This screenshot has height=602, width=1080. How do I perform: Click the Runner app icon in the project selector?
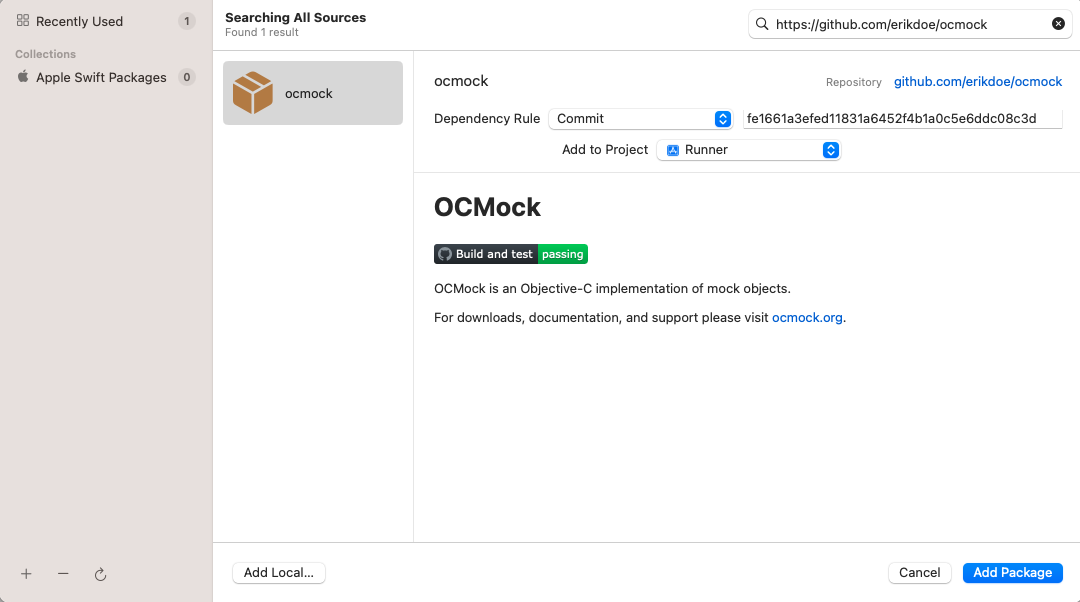pos(672,149)
